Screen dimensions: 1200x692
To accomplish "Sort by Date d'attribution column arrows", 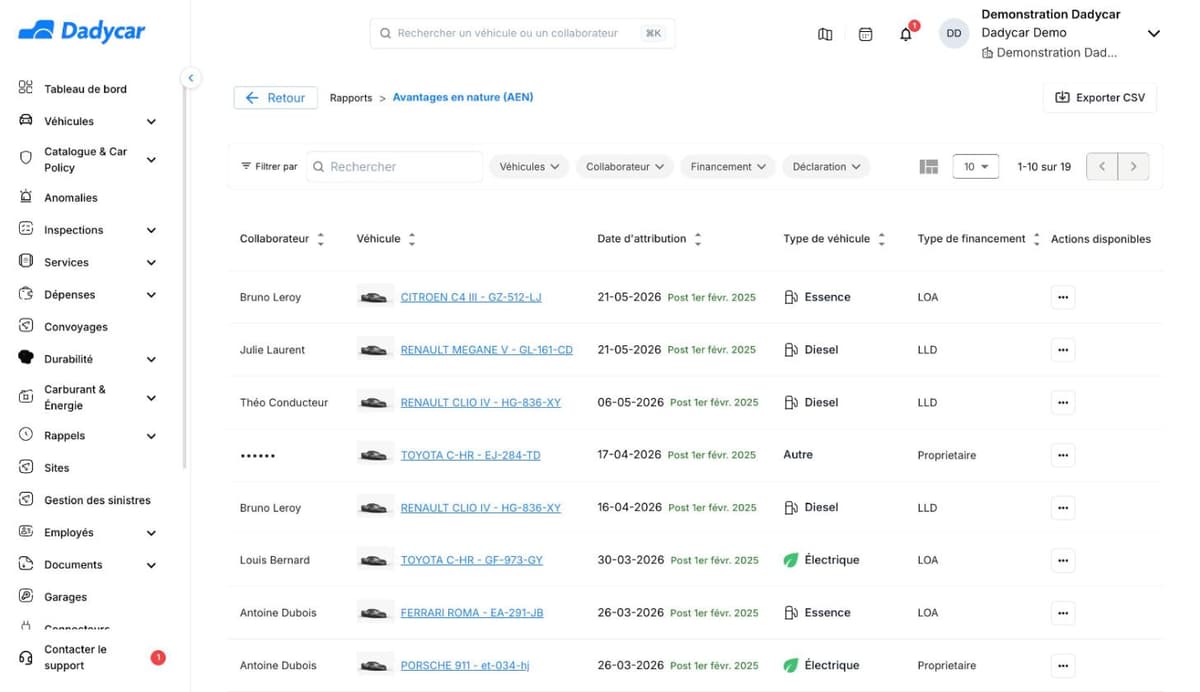I will (x=698, y=239).
